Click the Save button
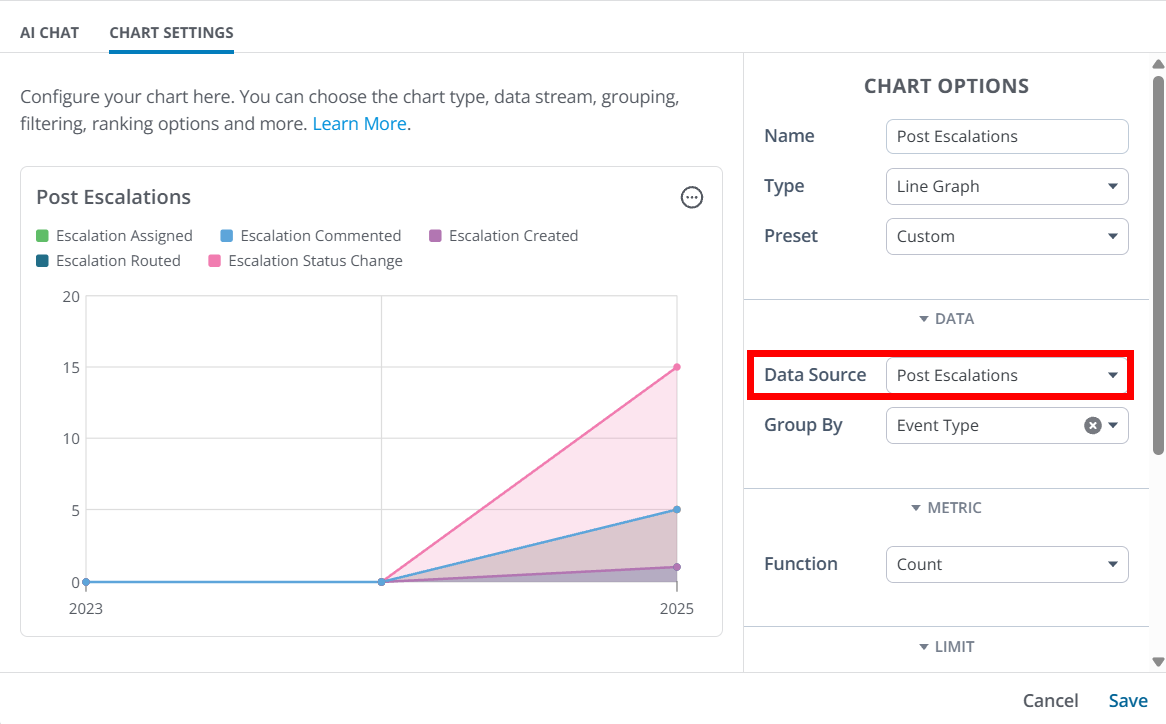Viewport: 1166px width, 724px height. [1128, 701]
